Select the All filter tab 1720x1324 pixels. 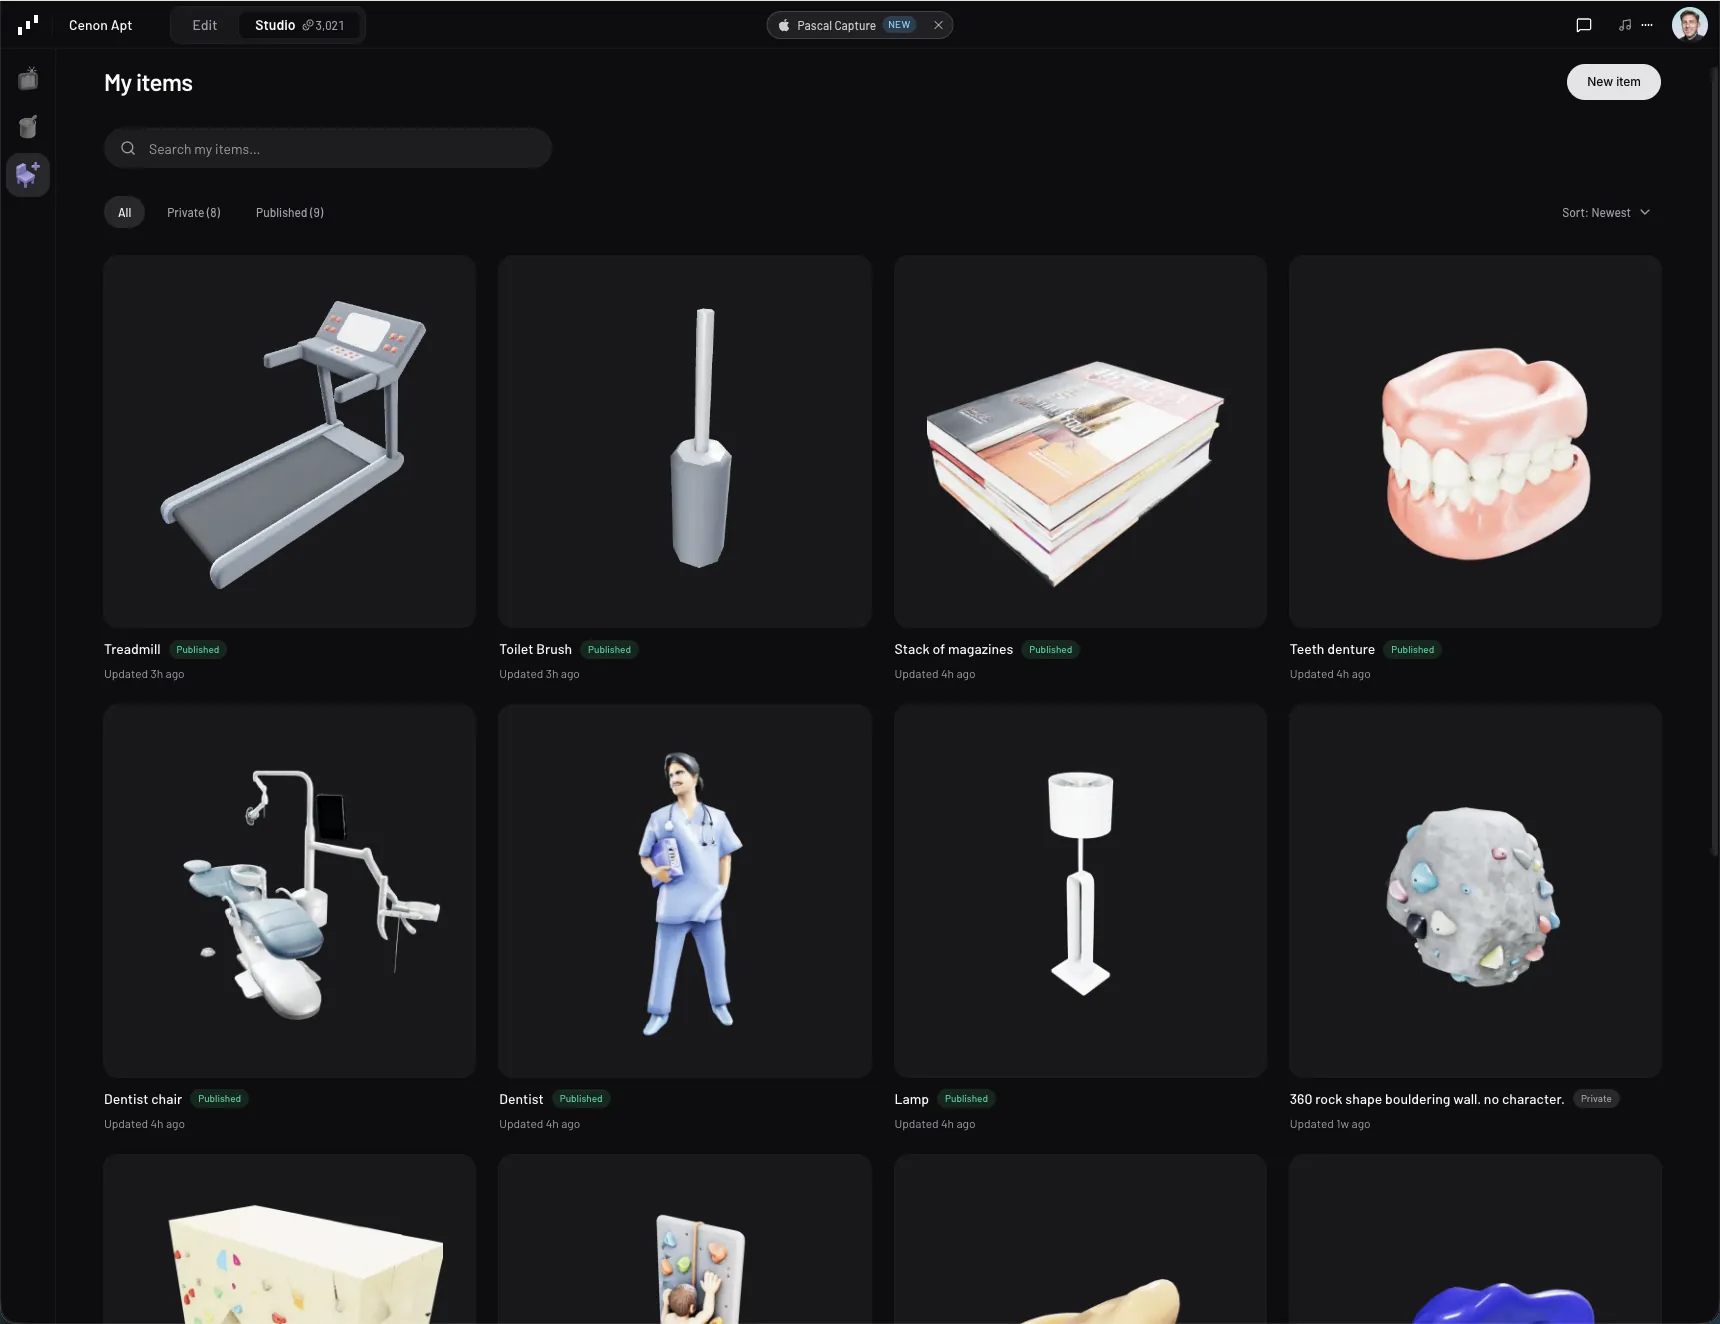pyautogui.click(x=124, y=212)
